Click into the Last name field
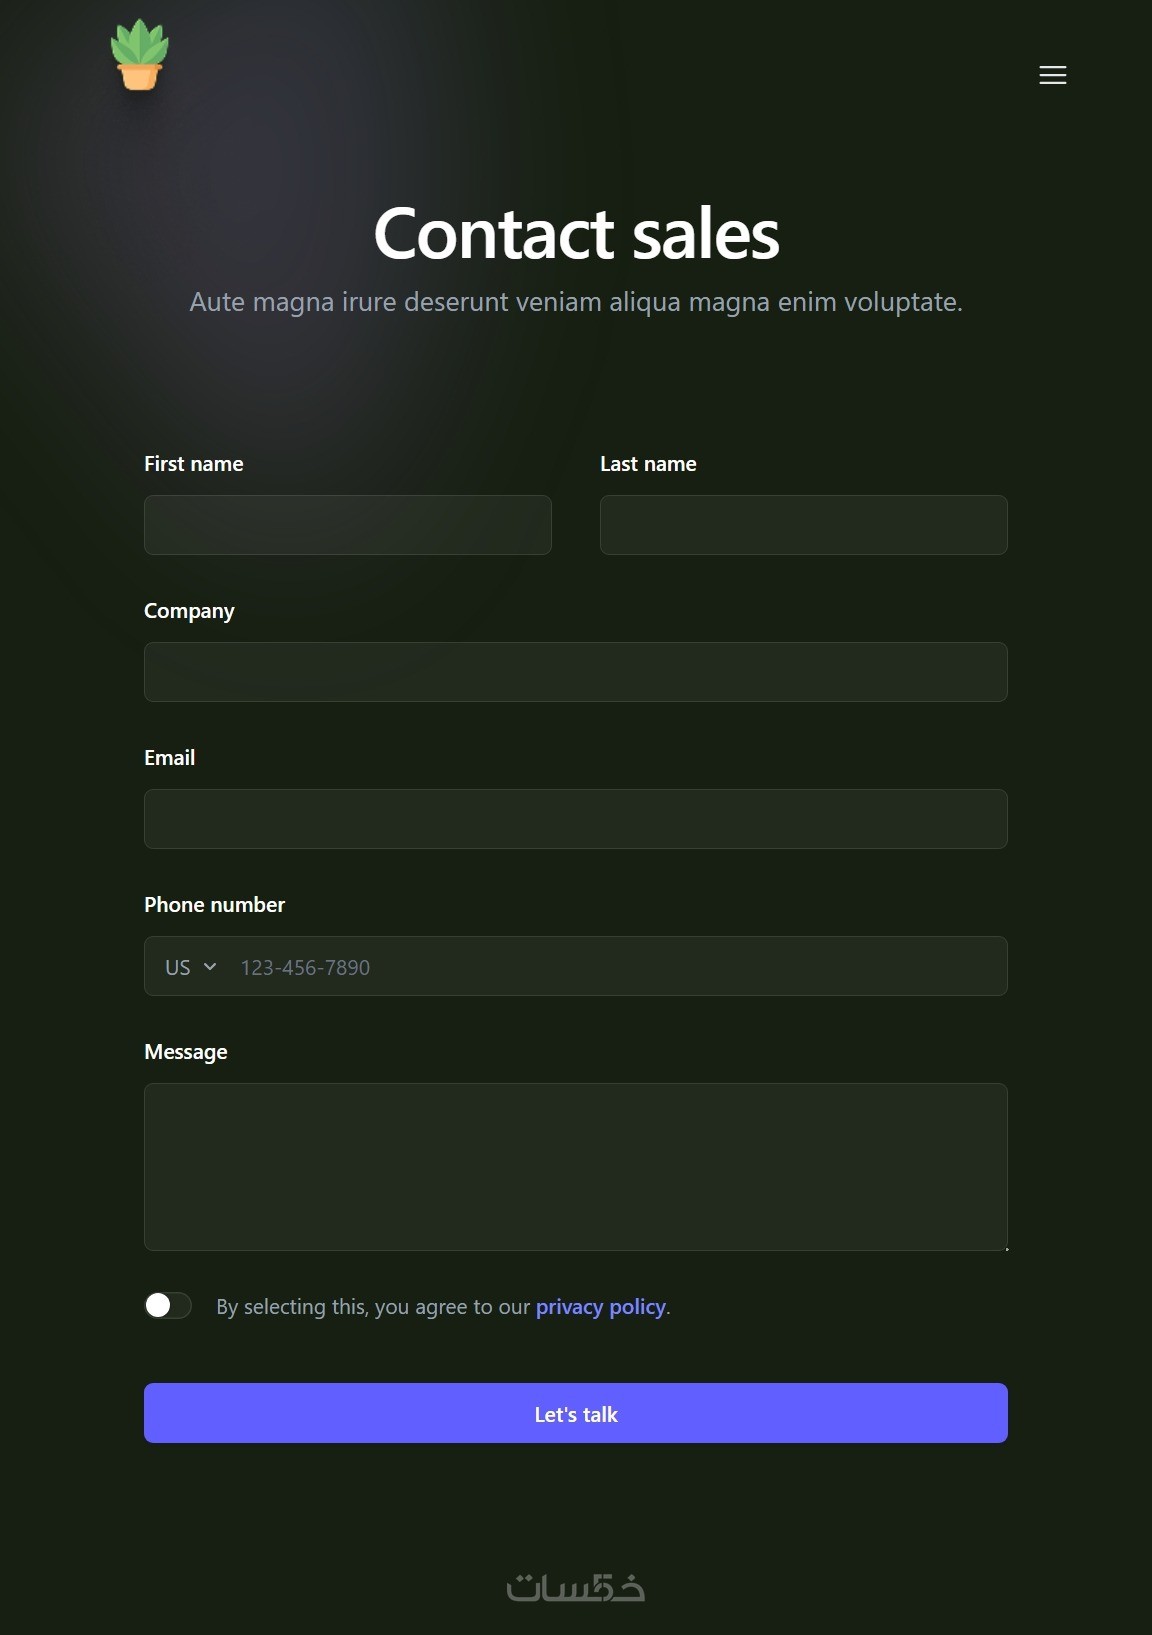 [803, 525]
